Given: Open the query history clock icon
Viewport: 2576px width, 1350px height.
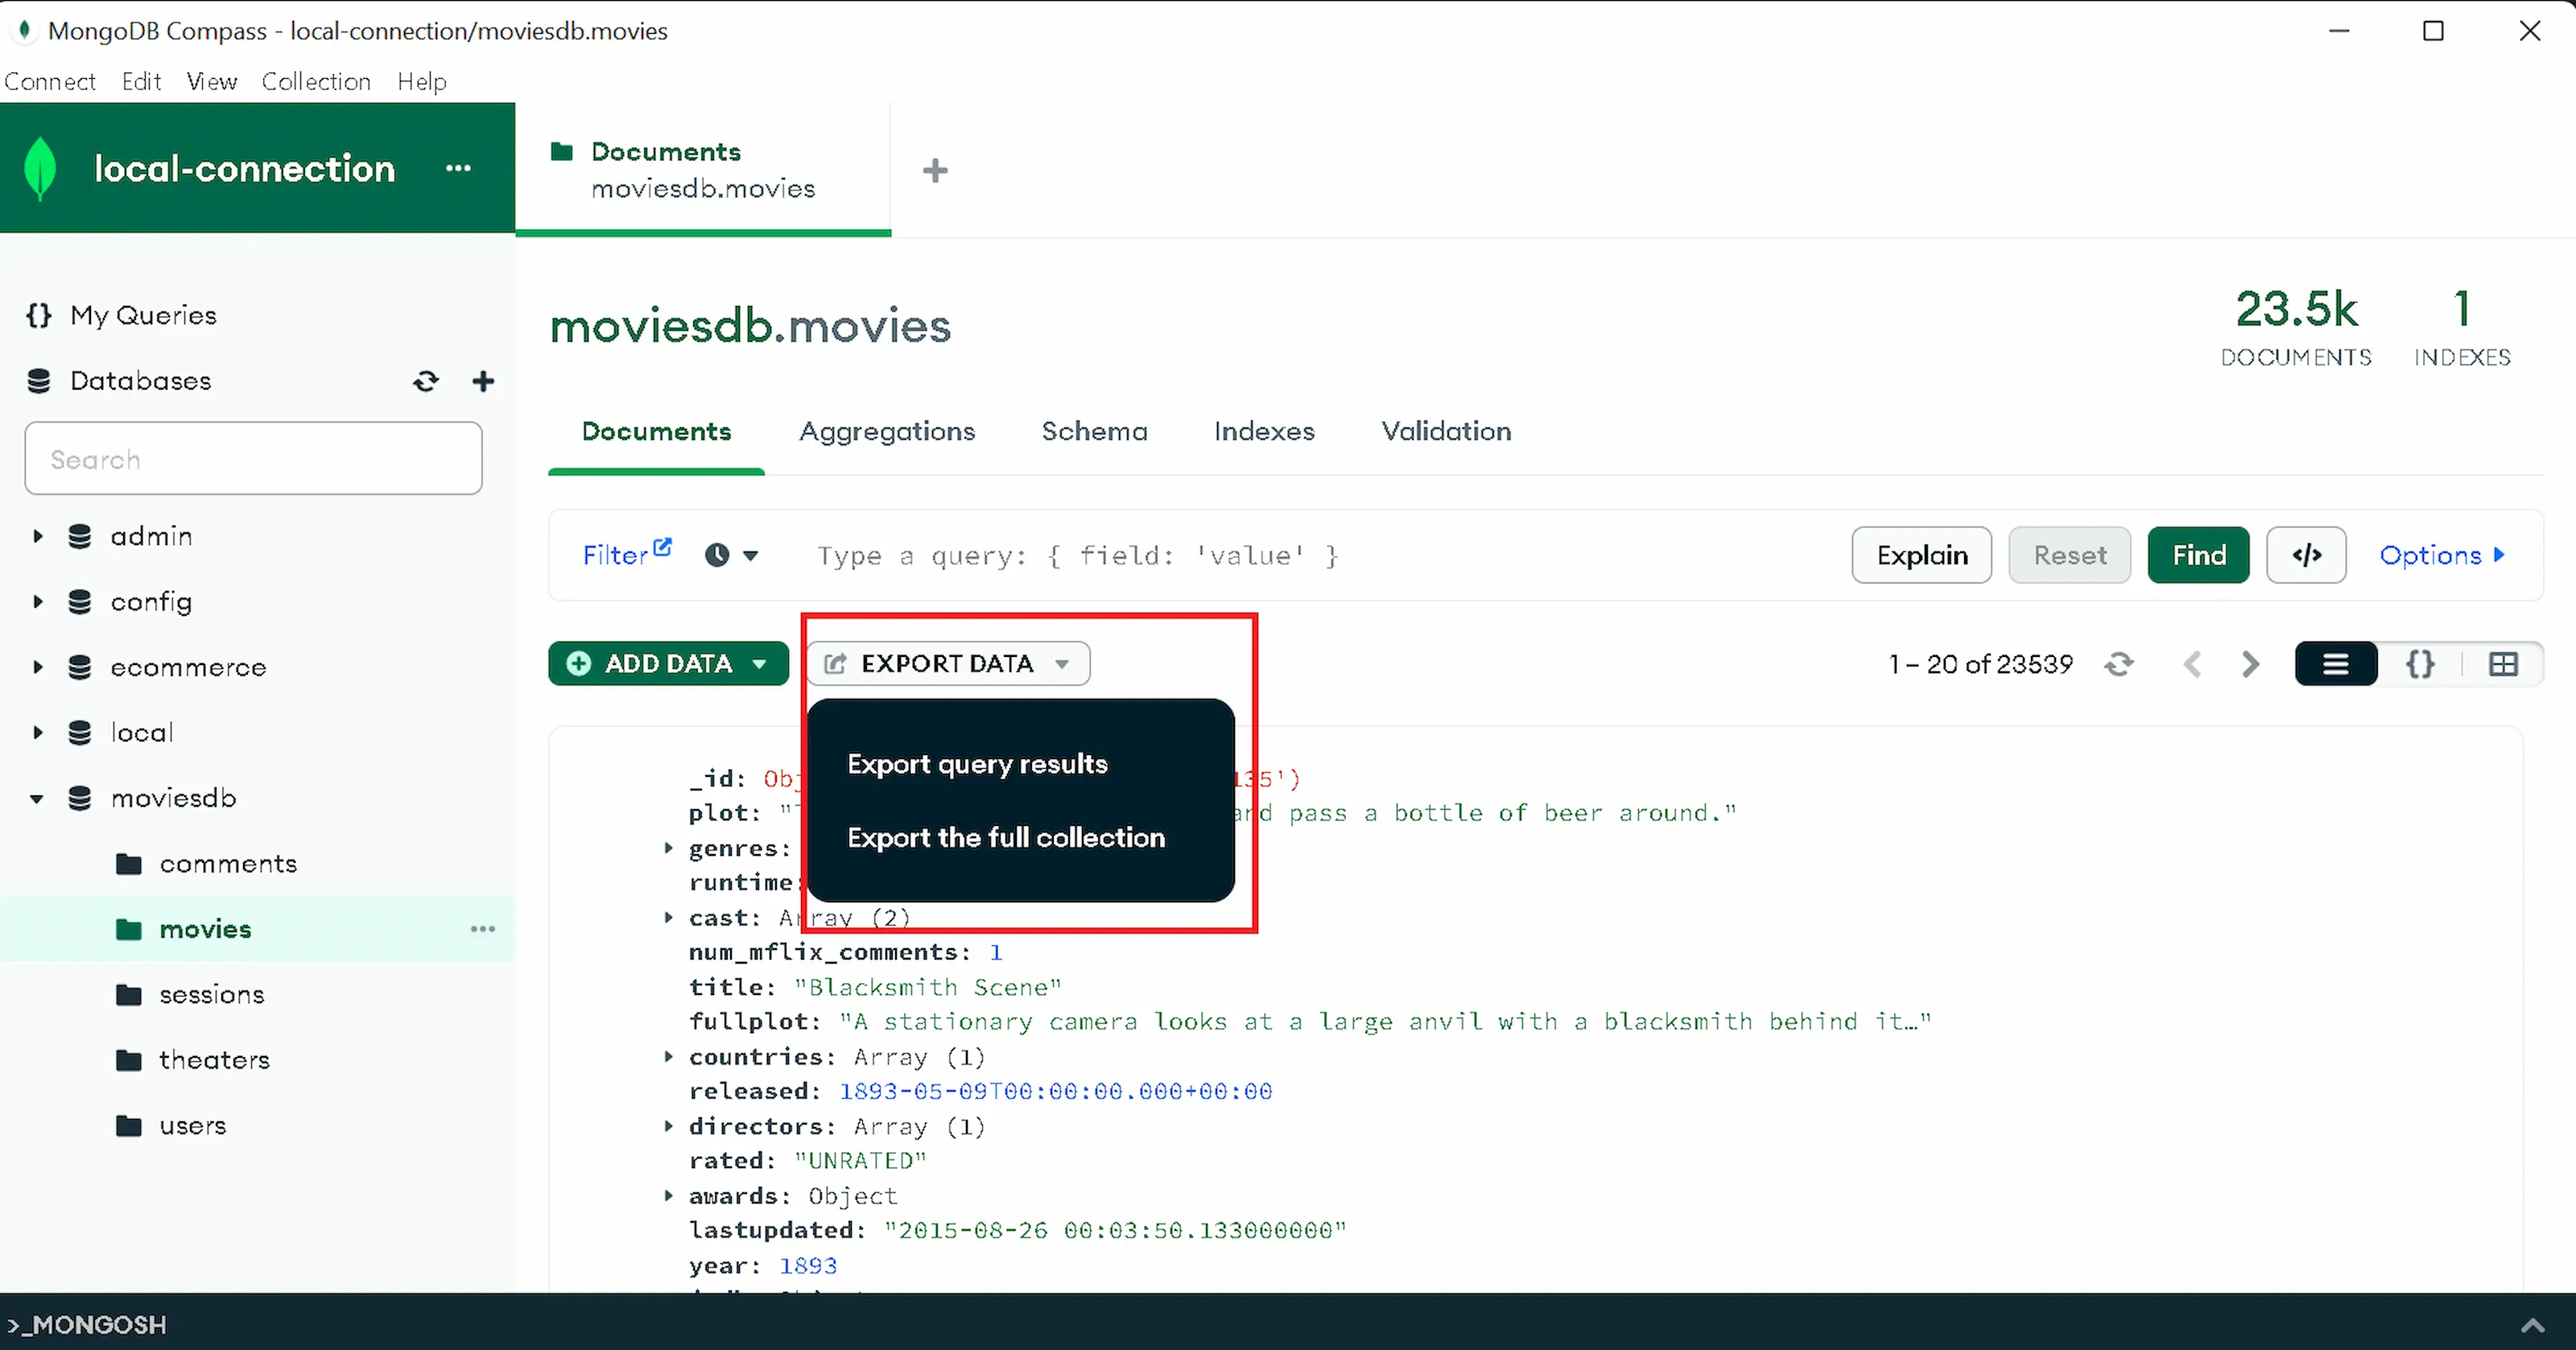Looking at the screenshot, I should pyautogui.click(x=717, y=555).
